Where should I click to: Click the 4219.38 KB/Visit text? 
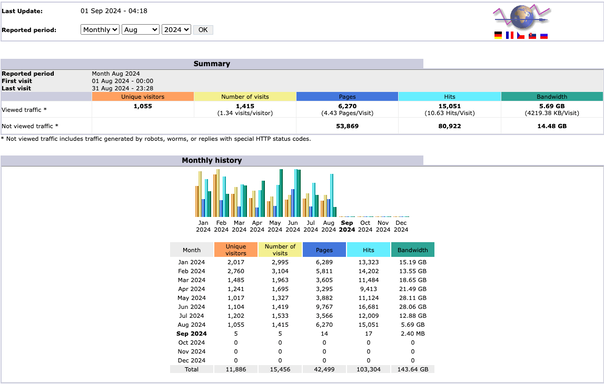tap(552, 113)
